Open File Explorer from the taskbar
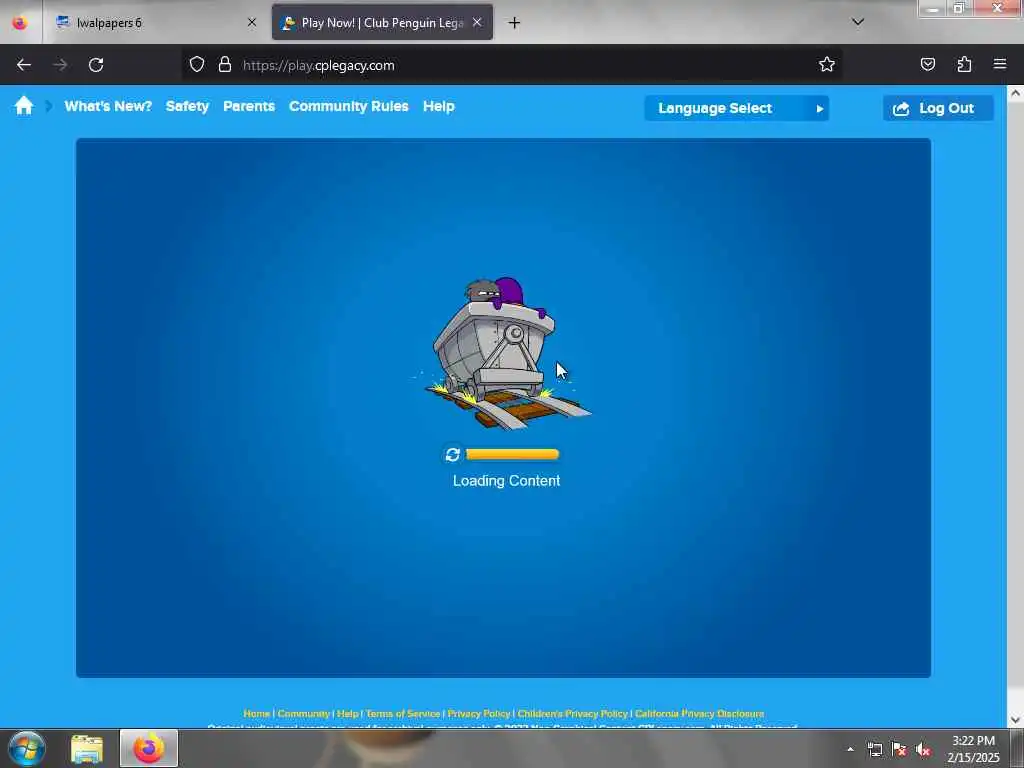The image size is (1024, 768). (x=87, y=748)
